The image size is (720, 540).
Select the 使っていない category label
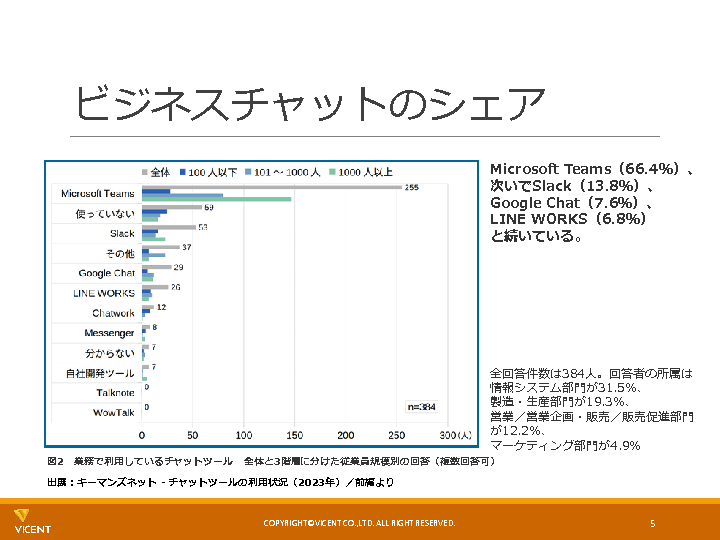pyautogui.click(x=105, y=213)
